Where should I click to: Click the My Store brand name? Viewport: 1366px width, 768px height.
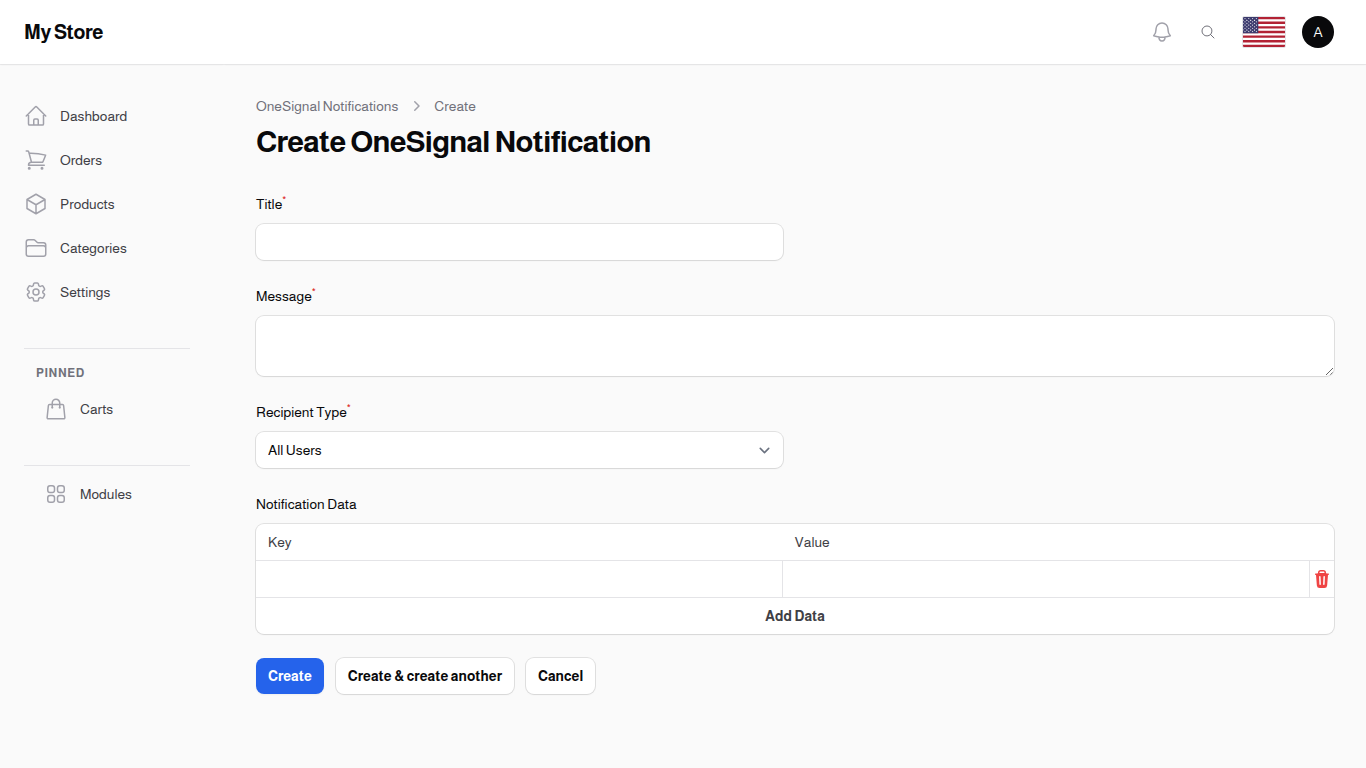point(63,31)
